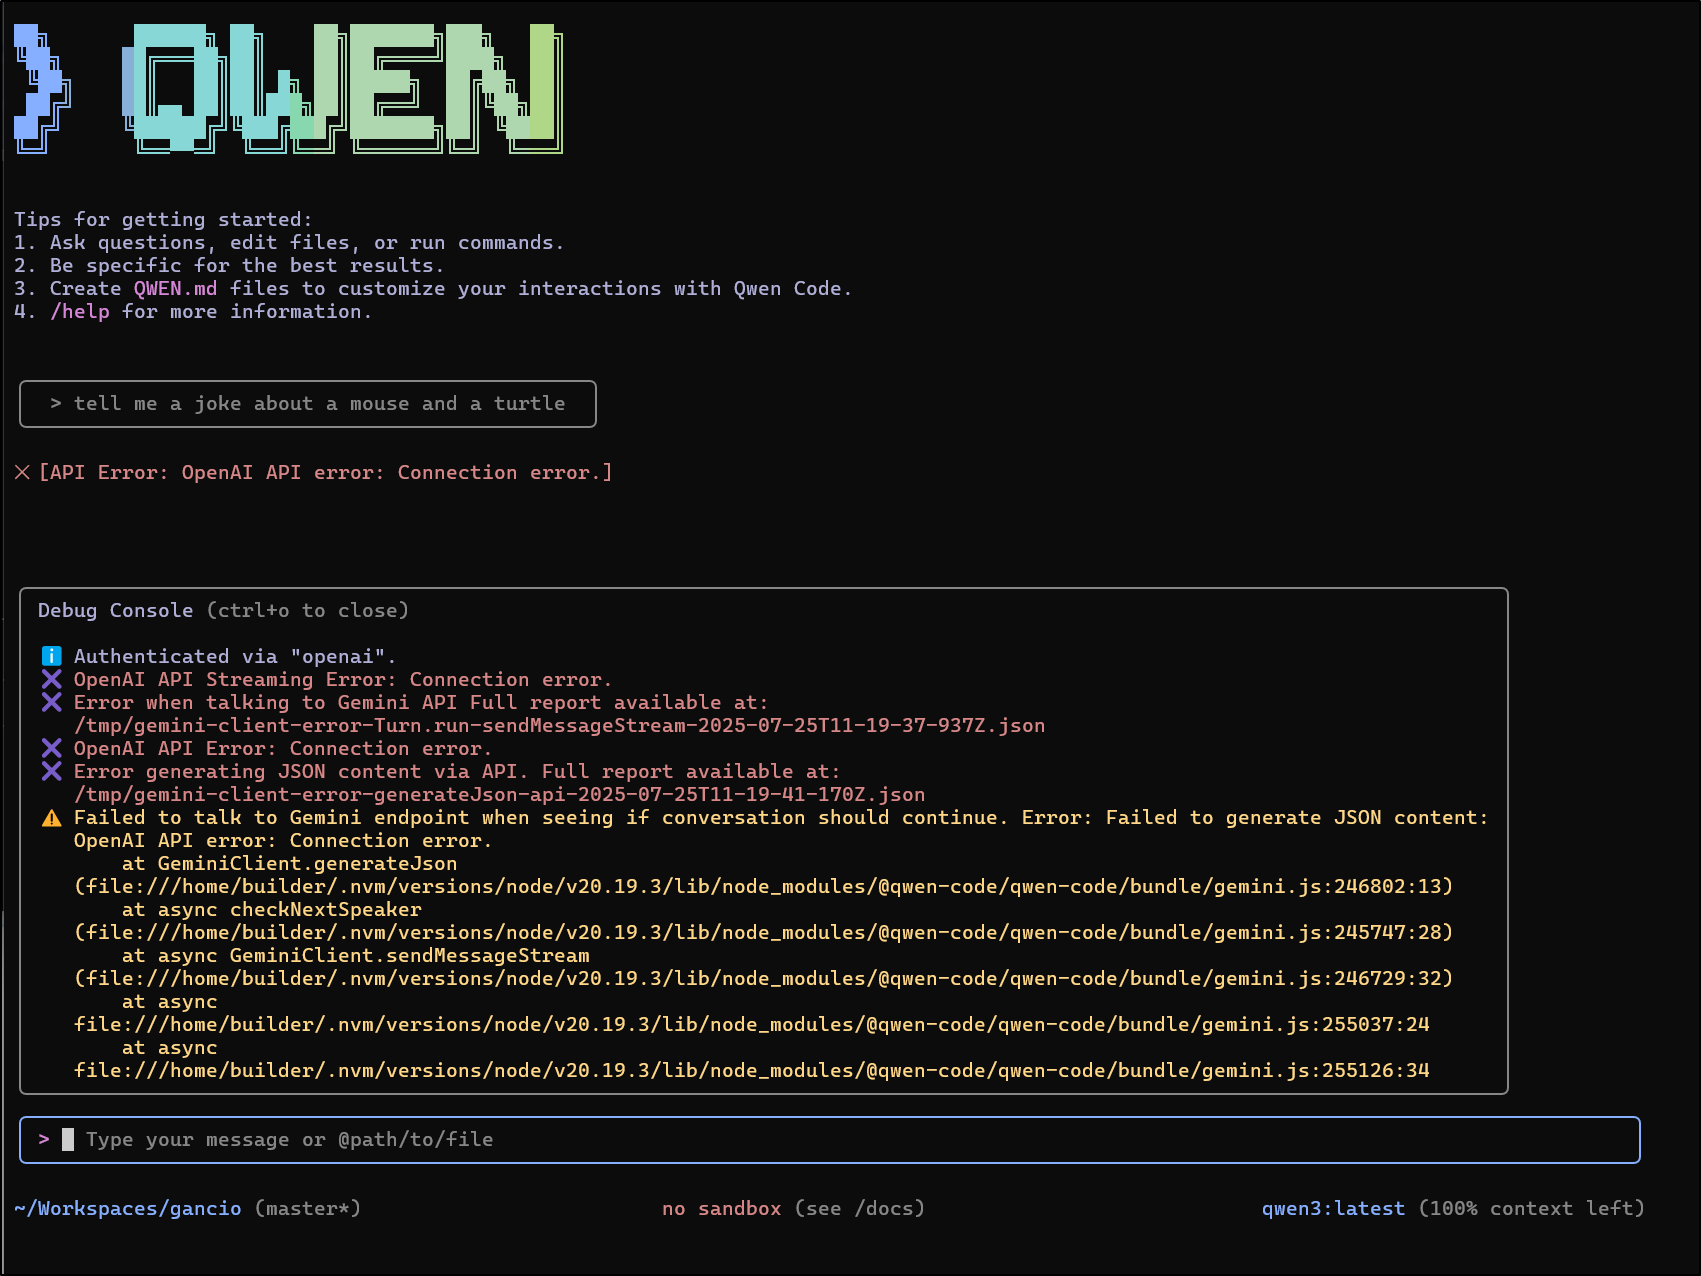
Task: Click tip 'Be specific for the best results.'
Action: [x=247, y=265]
